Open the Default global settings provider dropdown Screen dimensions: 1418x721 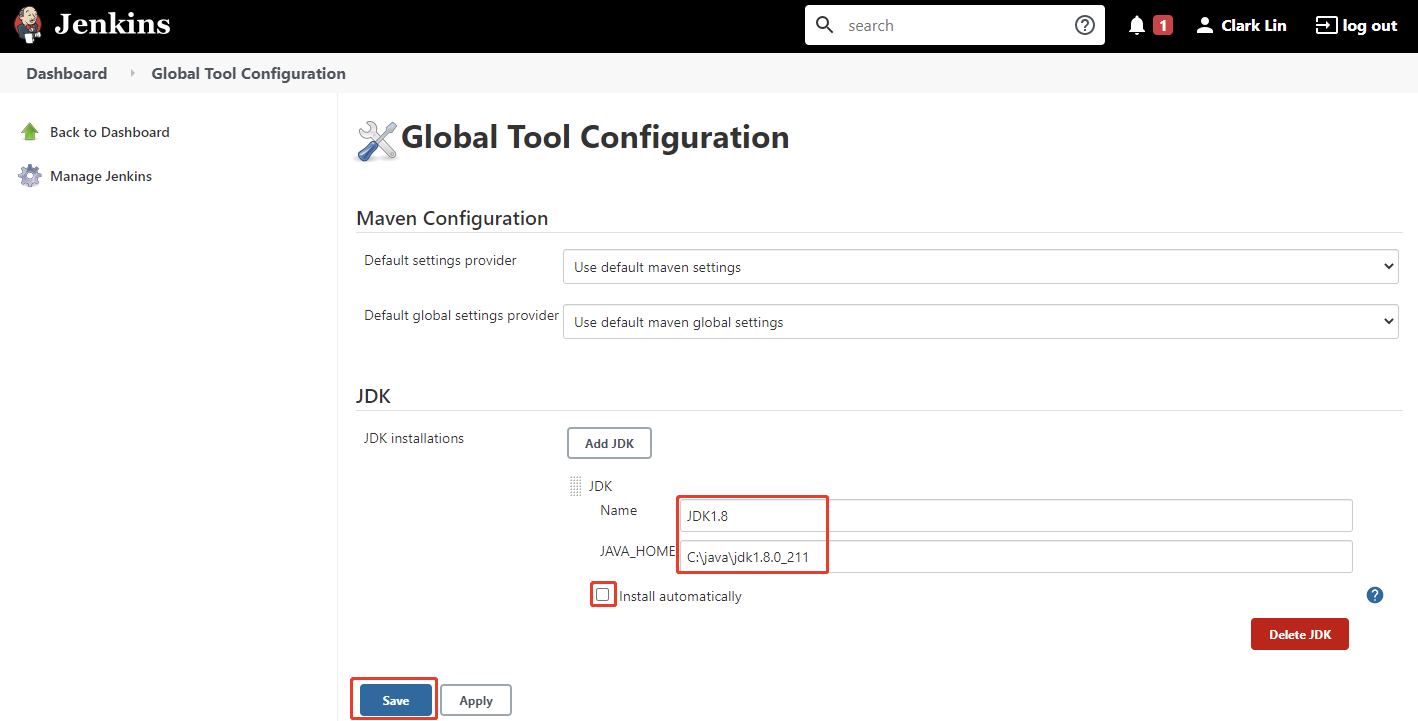point(980,322)
